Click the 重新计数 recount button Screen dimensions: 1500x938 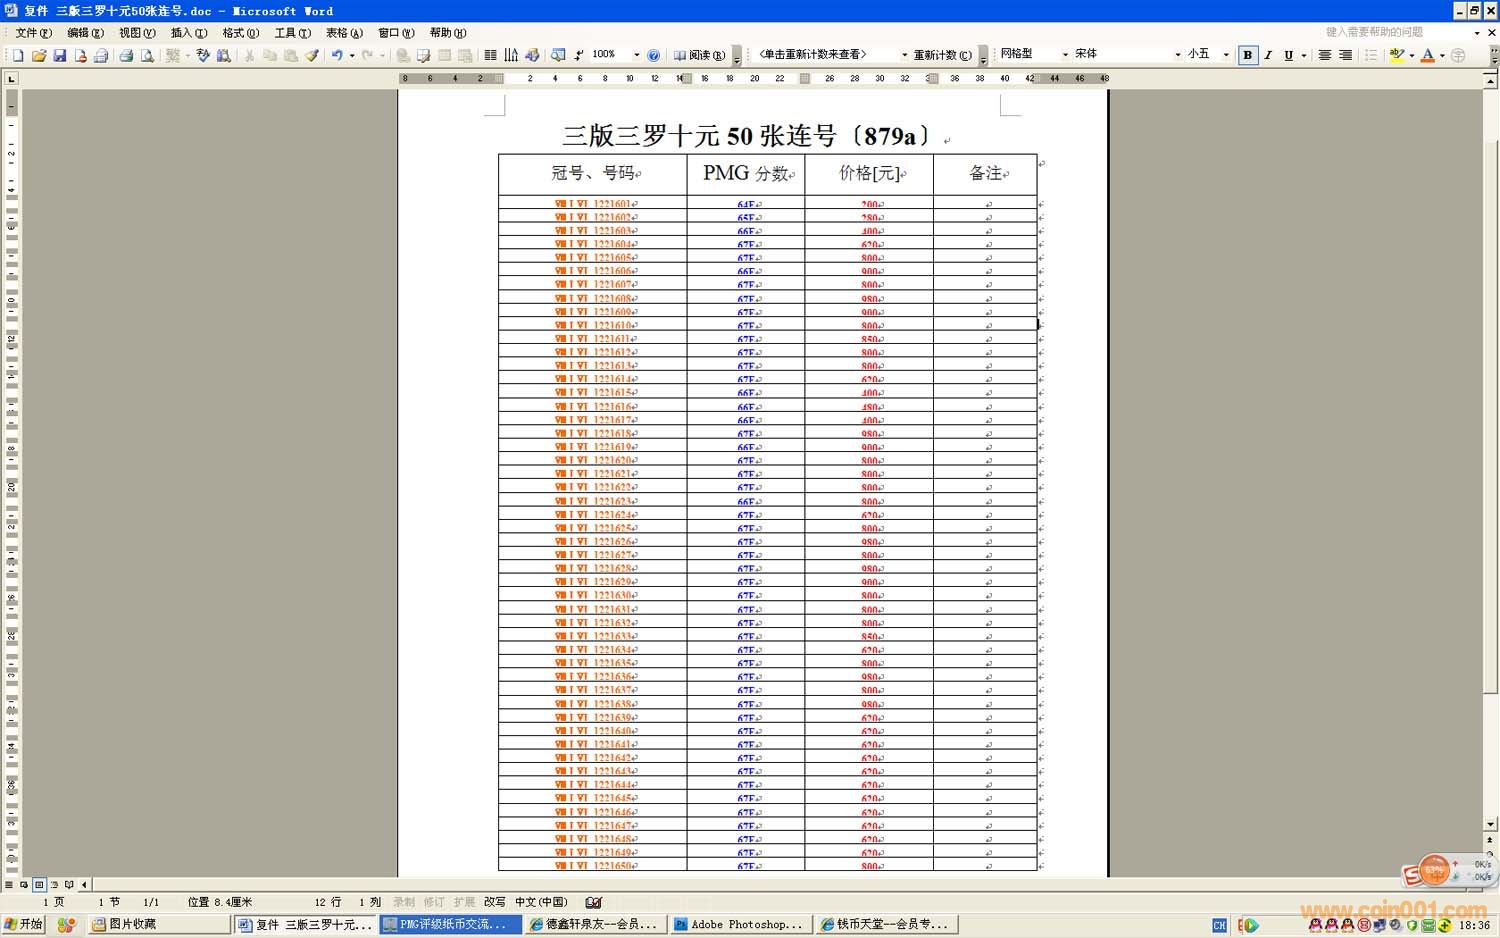pos(942,55)
